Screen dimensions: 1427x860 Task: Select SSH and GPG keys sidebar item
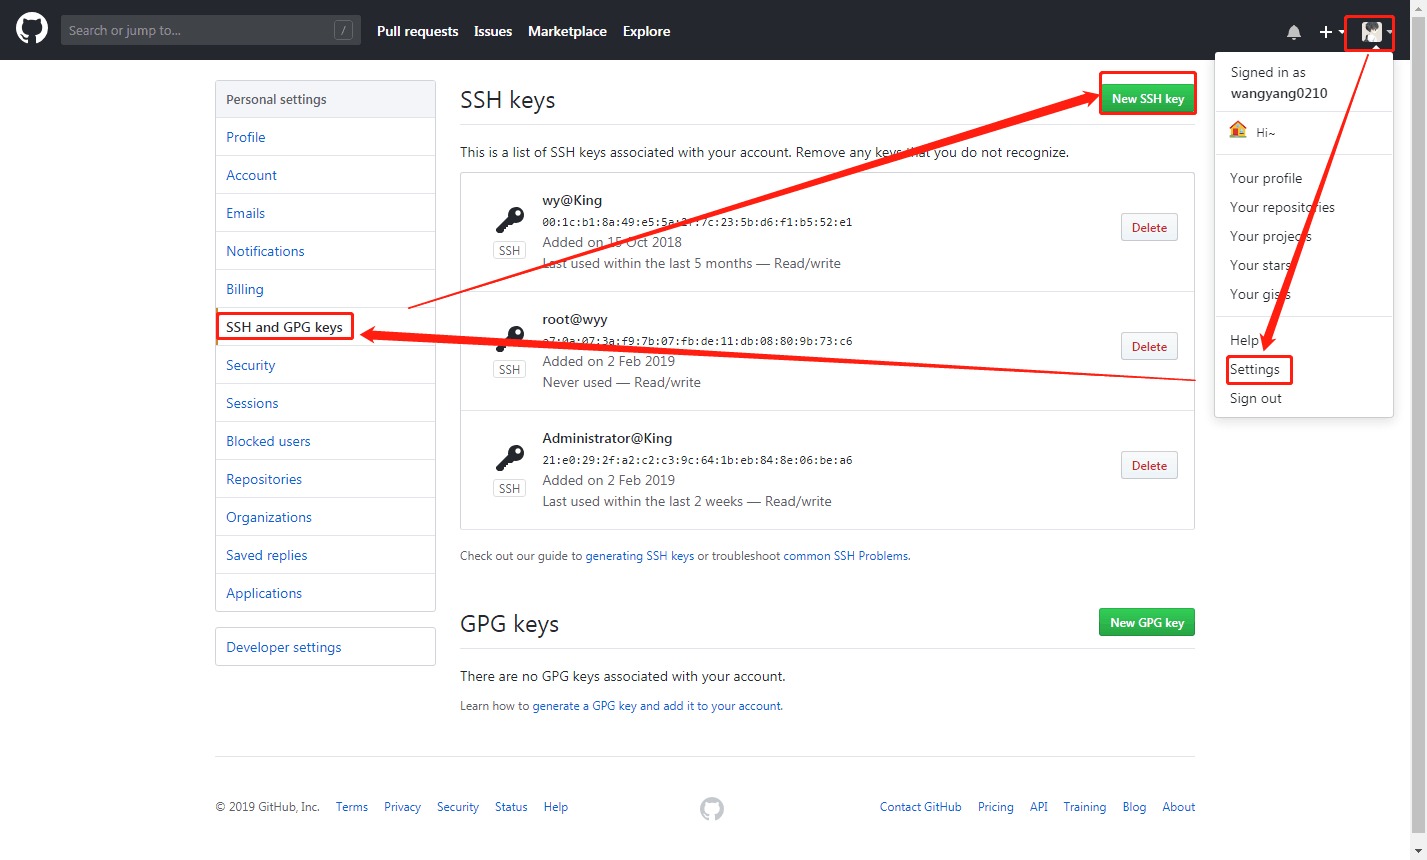[x=325, y=327]
